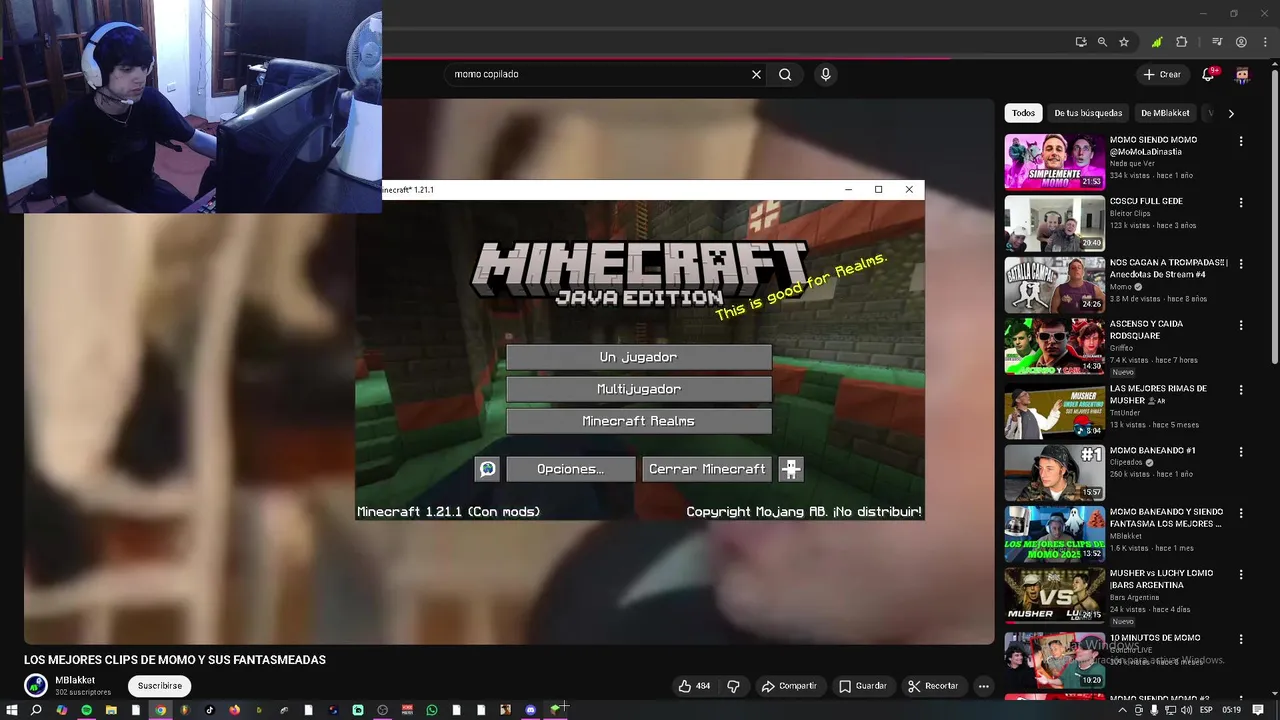Open Windows taskbar search
1280x720 pixels.
click(36, 710)
